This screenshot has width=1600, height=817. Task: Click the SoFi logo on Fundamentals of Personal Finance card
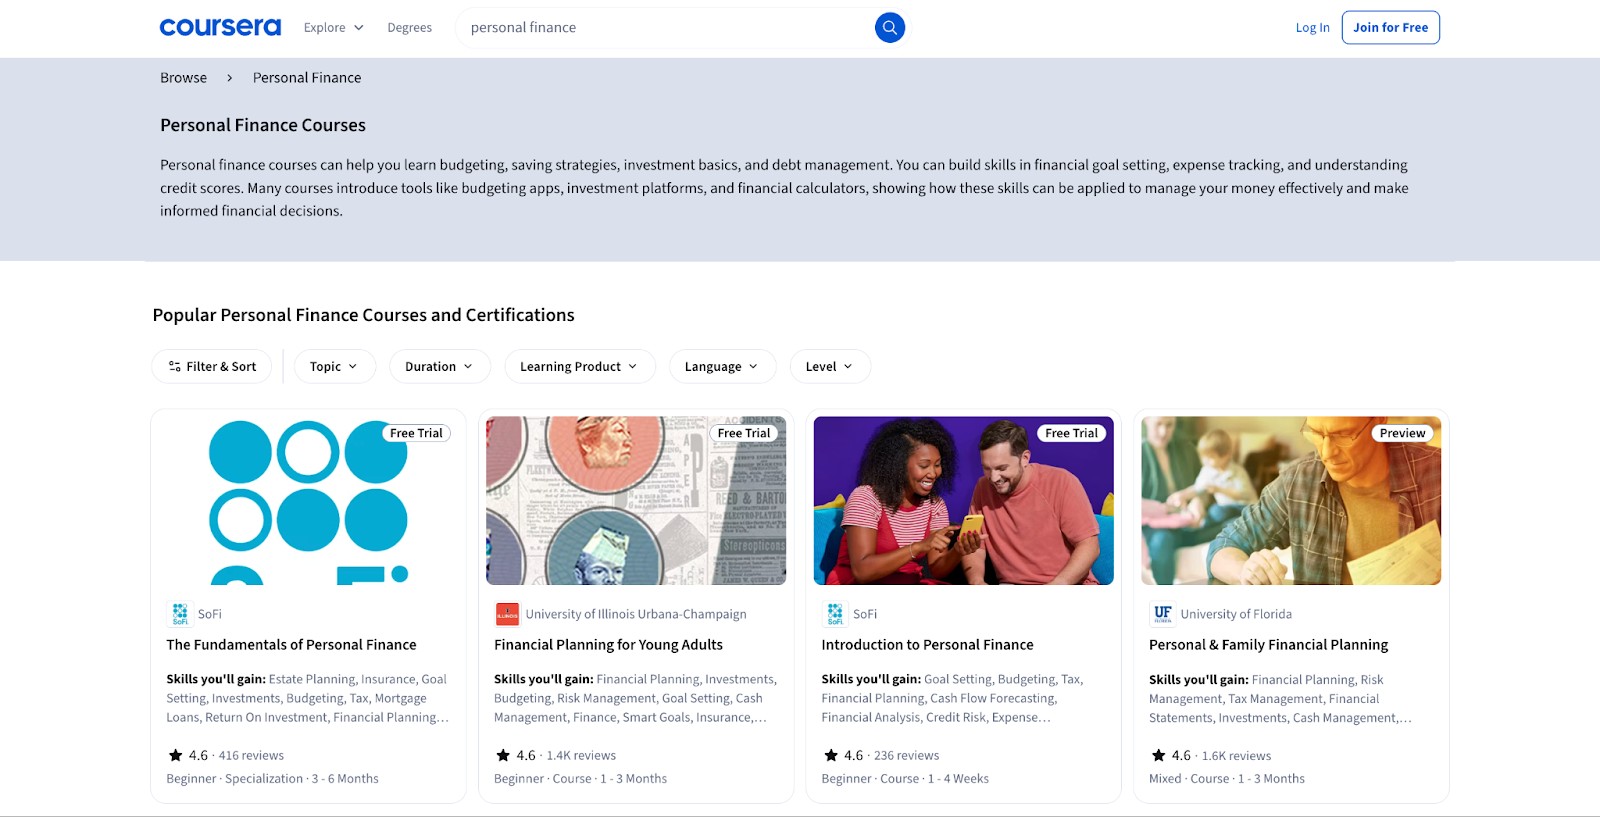pyautogui.click(x=180, y=614)
